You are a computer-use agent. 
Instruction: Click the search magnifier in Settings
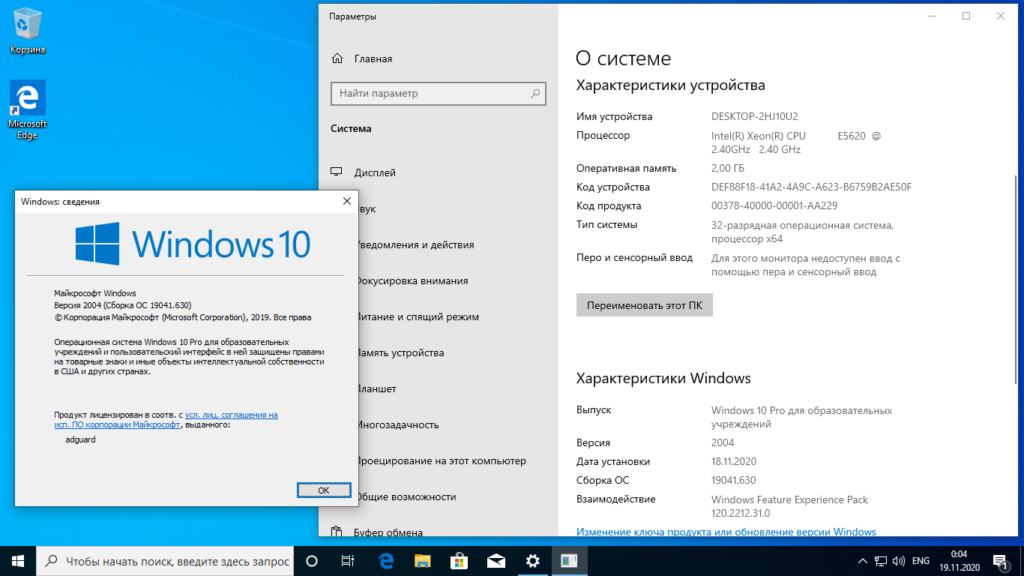pyautogui.click(x=535, y=93)
